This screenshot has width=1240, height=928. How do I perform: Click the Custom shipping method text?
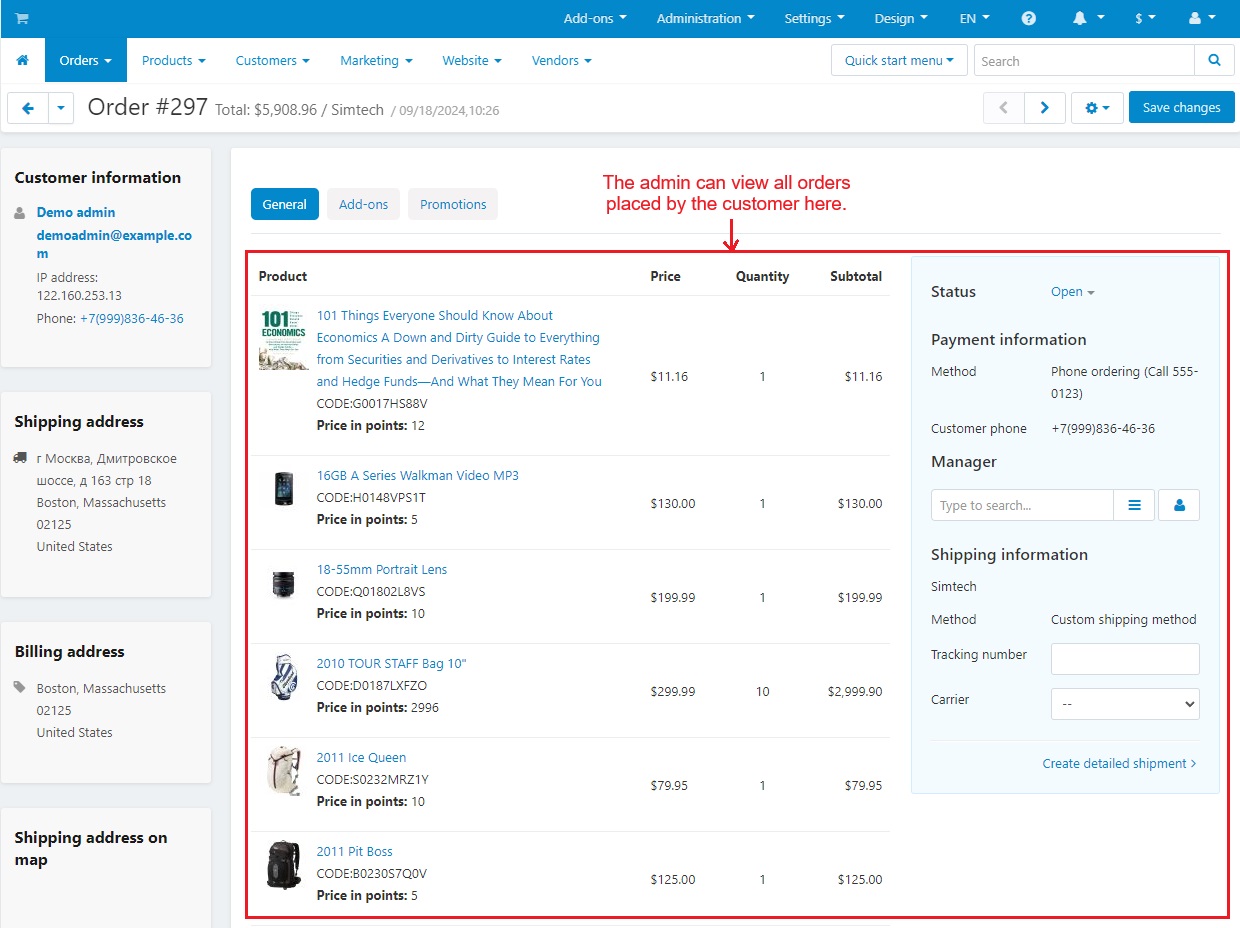(x=1123, y=619)
